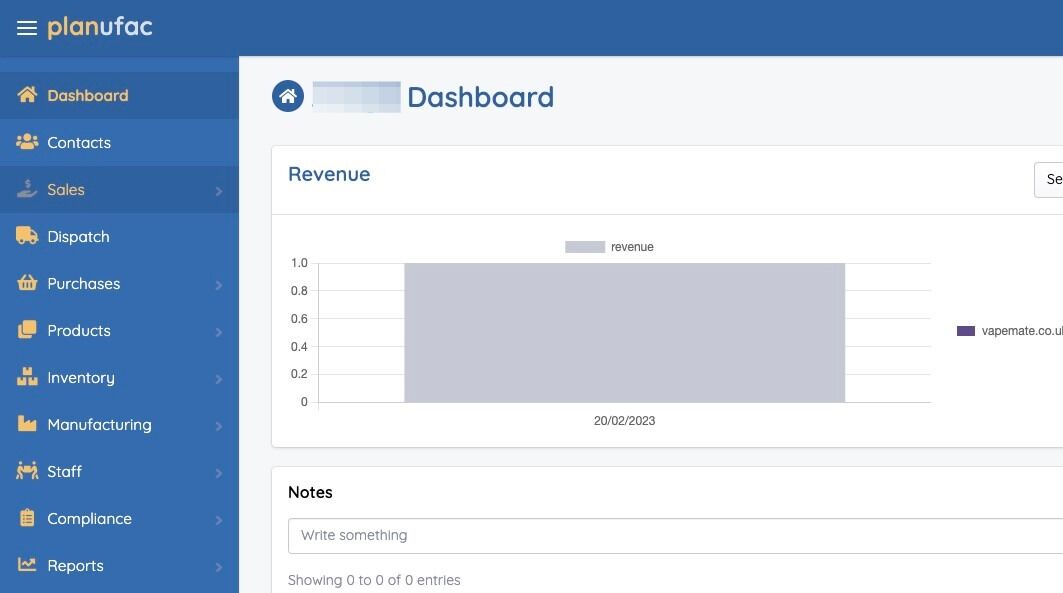Expand the Staff submenu chevron
The image size is (1063, 593).
pyautogui.click(x=219, y=473)
